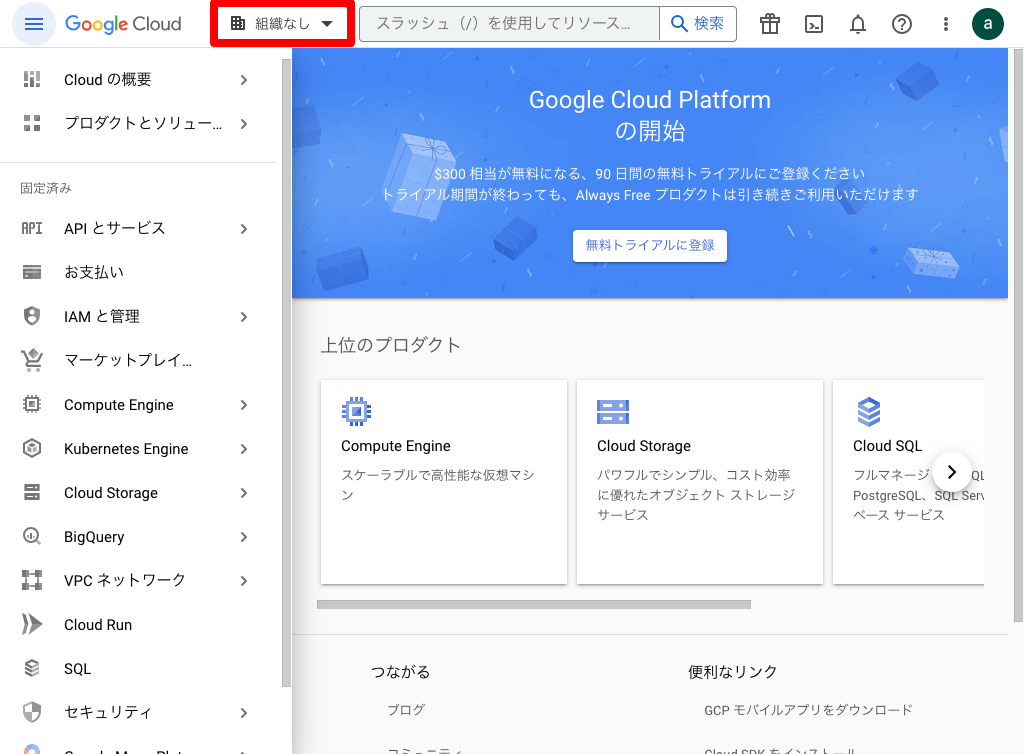Click the 無料トライアルに登録 button
Screen dimensions: 1024x754
click(x=649, y=245)
